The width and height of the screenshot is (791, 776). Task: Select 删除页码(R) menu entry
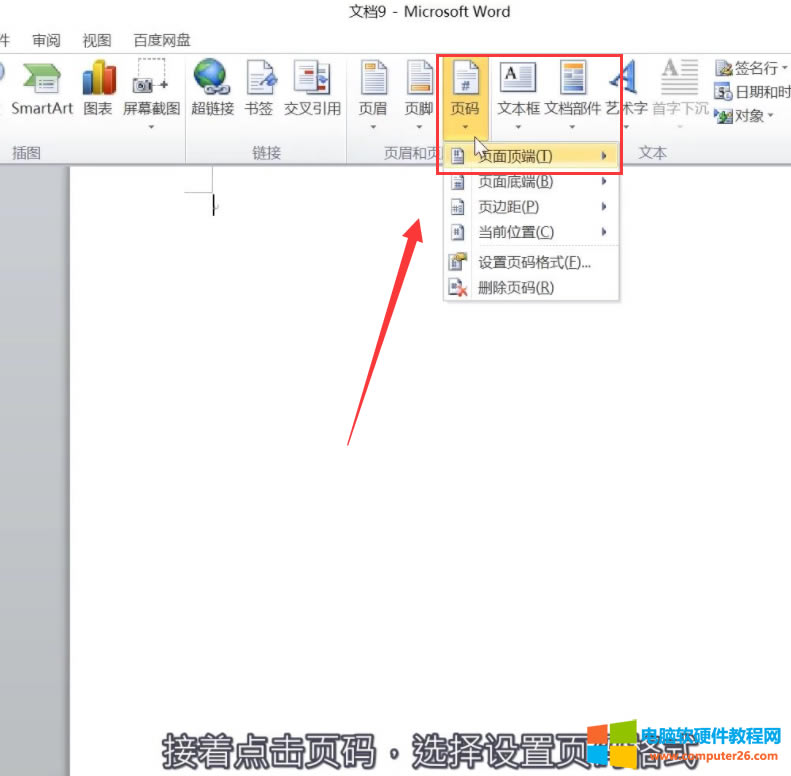[x=531, y=288]
